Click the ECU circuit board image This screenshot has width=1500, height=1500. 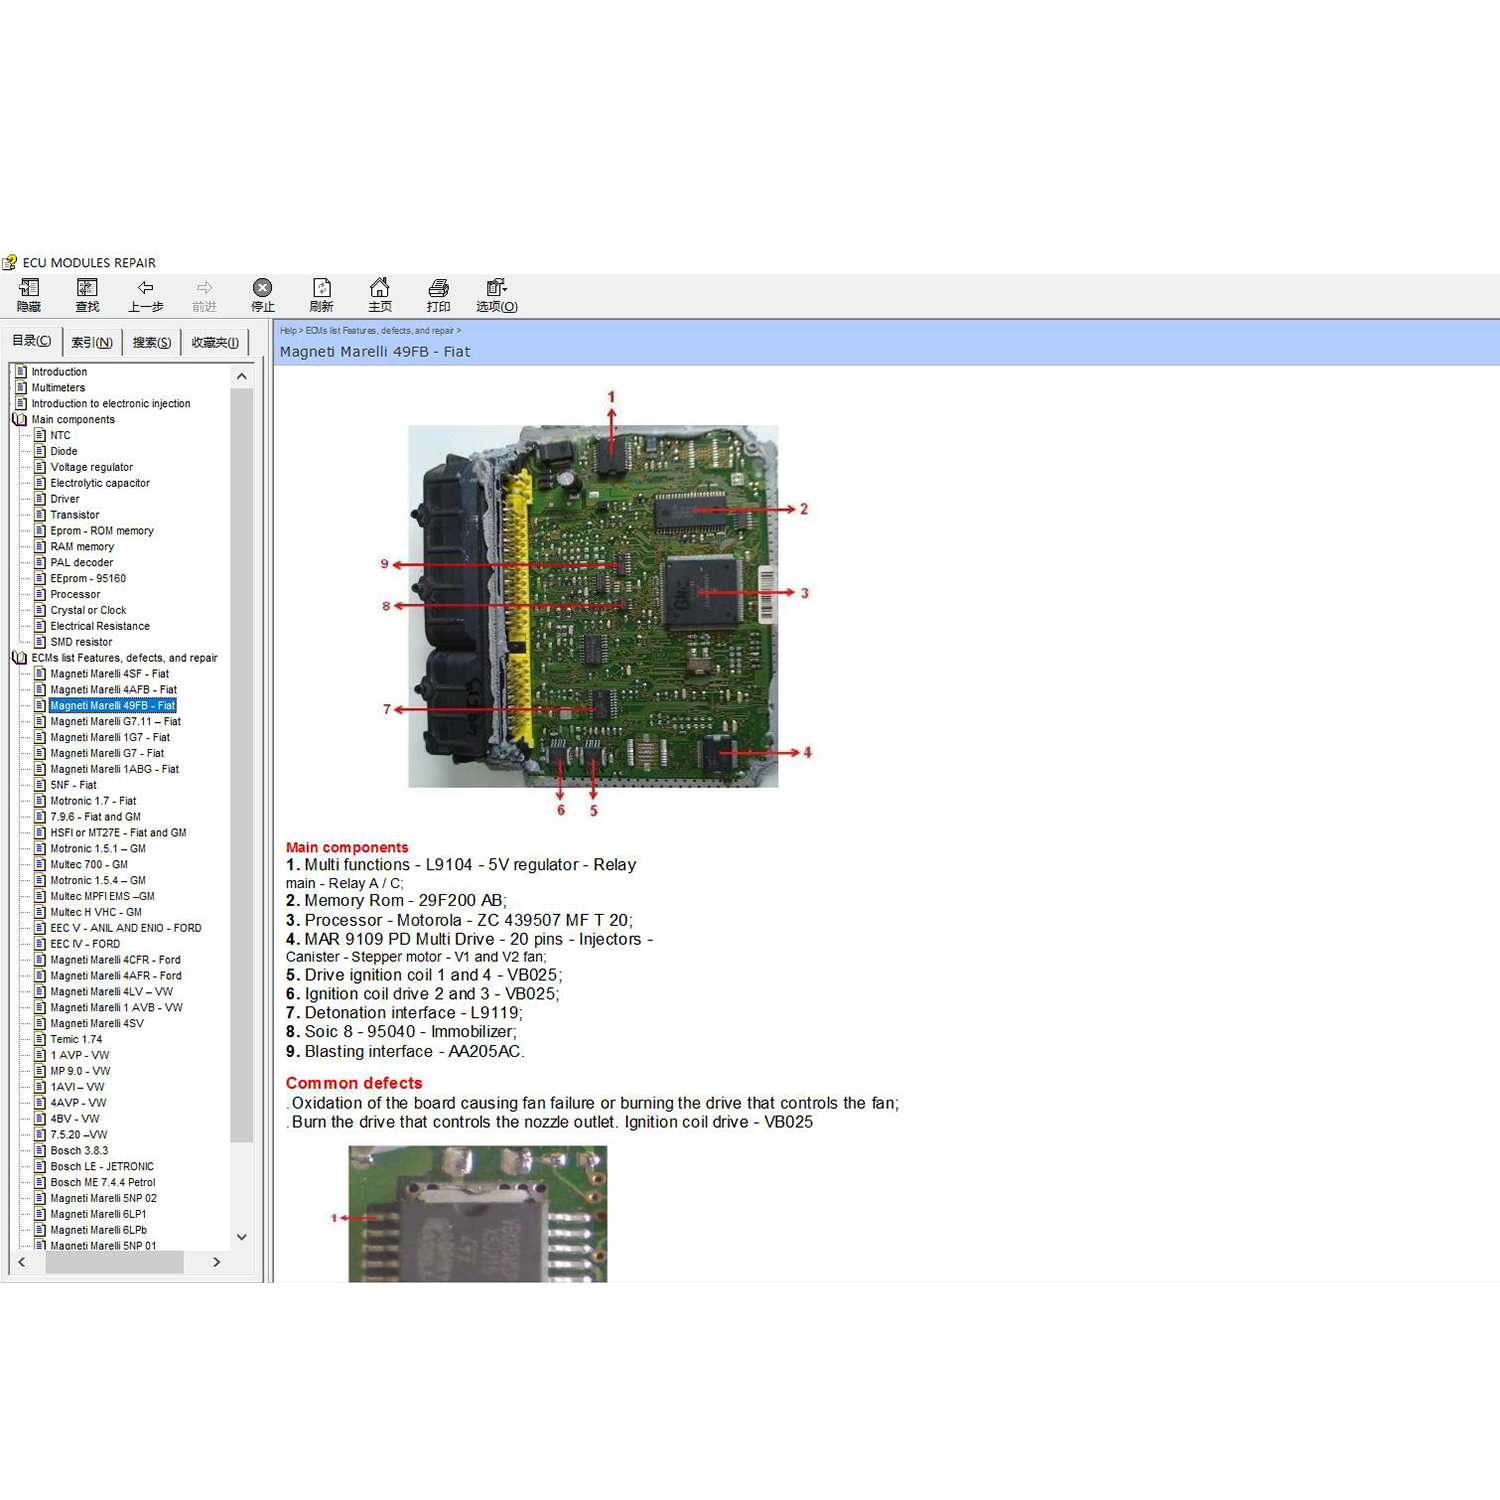click(x=593, y=606)
